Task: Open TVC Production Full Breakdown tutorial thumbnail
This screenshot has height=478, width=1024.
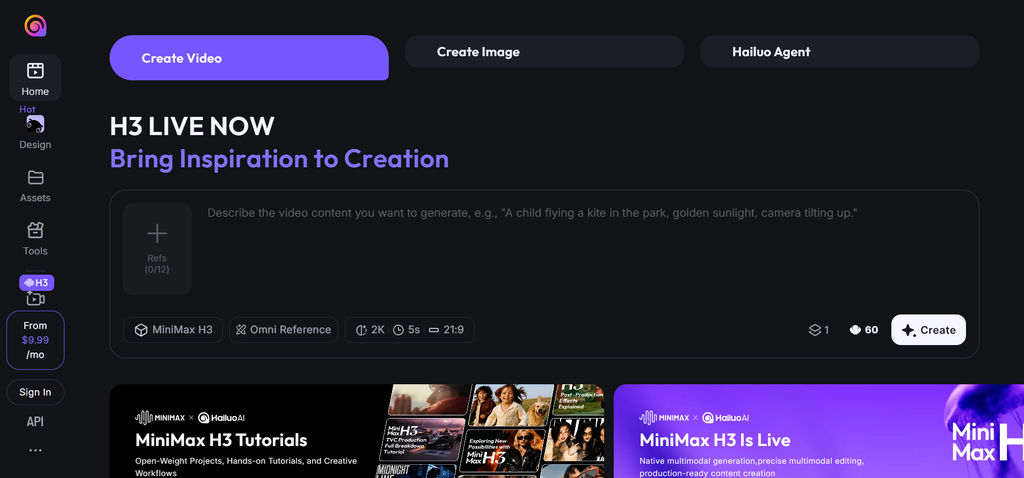Action: point(422,439)
